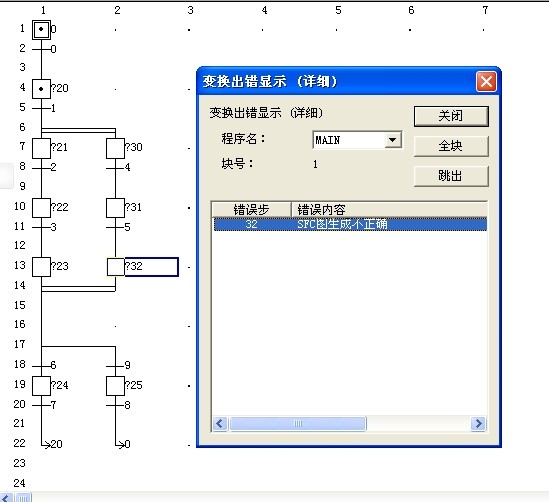Select SFC step box ?31
Image resolution: width=549 pixels, height=502 pixels.
[x=115, y=208]
